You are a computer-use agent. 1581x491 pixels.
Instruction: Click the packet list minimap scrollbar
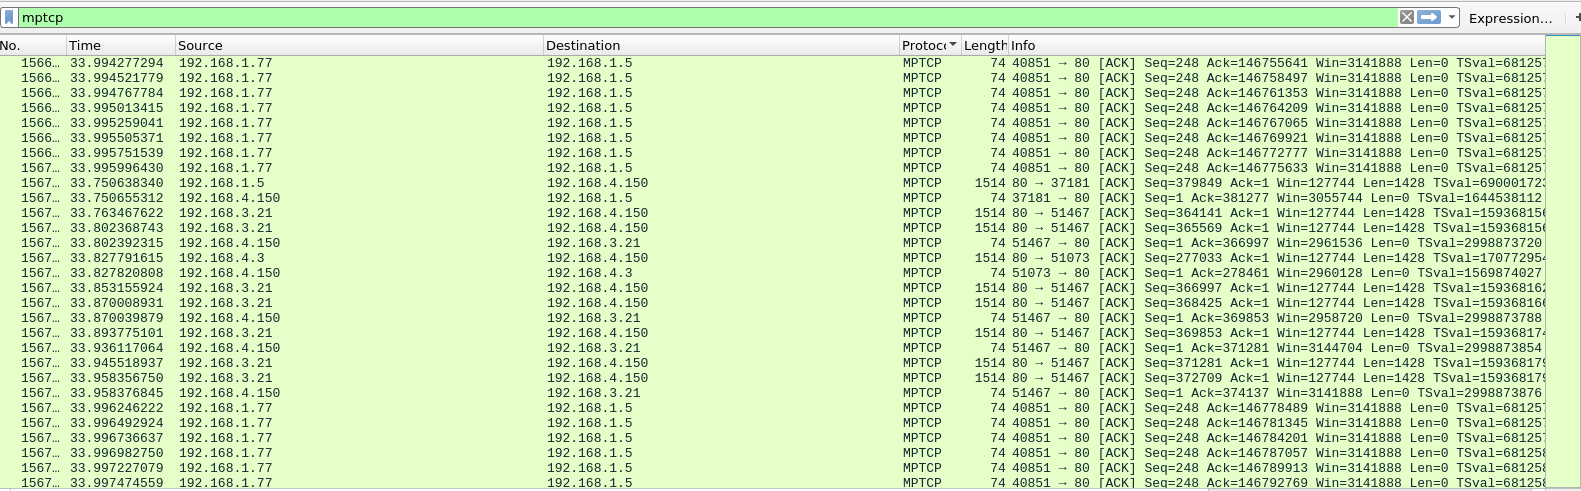(1562, 260)
